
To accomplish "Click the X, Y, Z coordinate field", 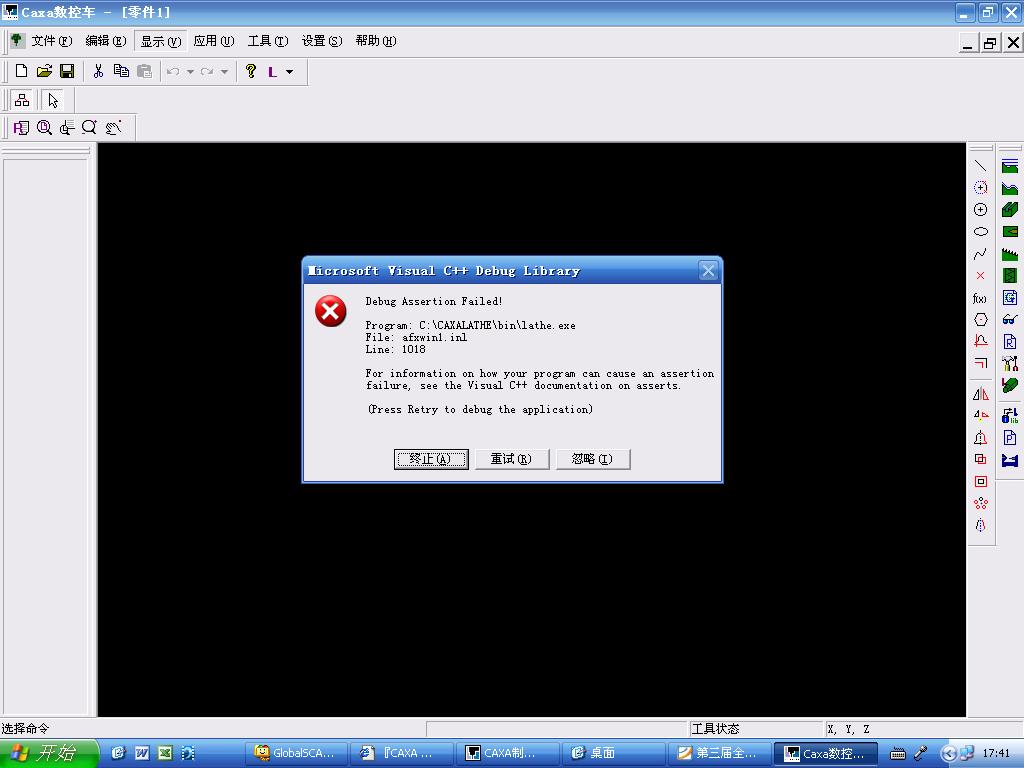I will point(923,729).
